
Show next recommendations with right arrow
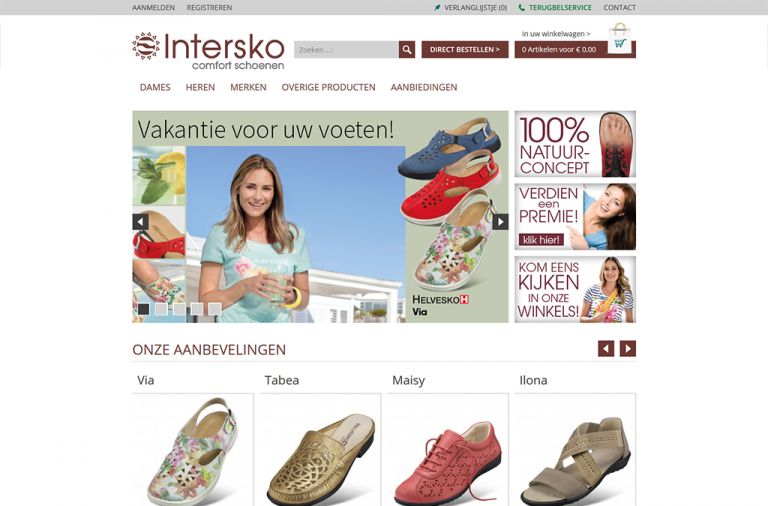(628, 349)
